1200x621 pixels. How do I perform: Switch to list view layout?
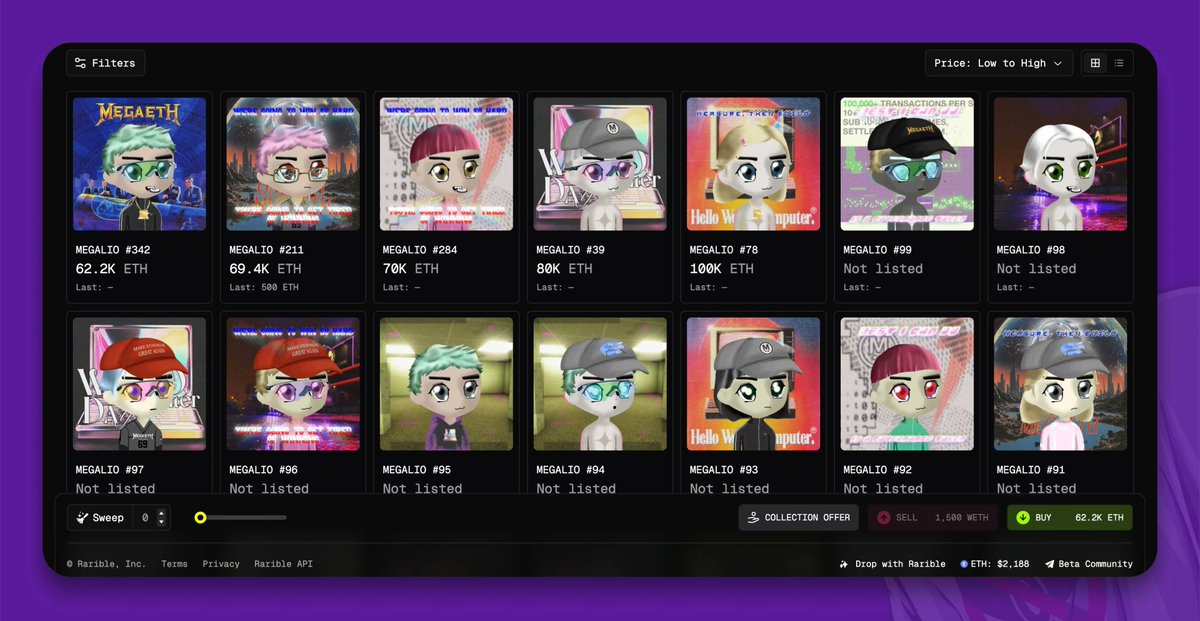[x=1119, y=63]
